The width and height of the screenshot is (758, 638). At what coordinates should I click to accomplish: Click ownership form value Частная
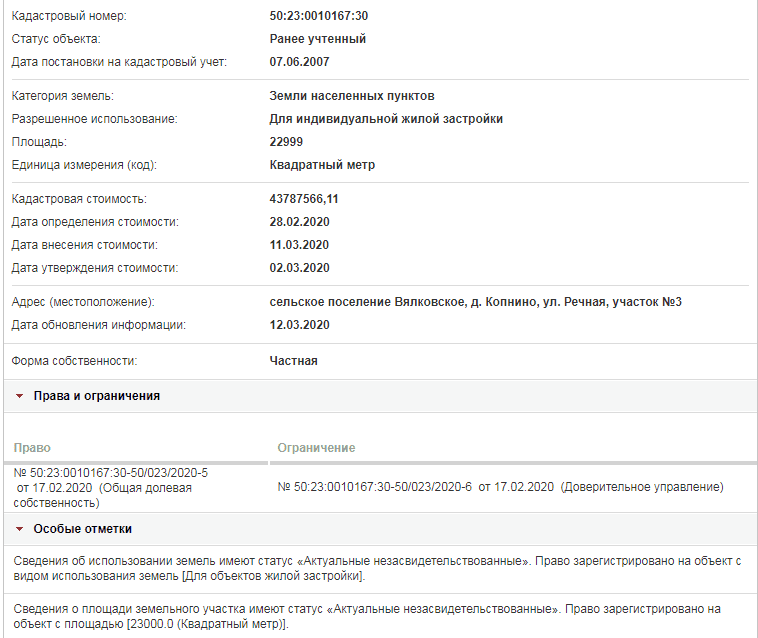point(293,361)
